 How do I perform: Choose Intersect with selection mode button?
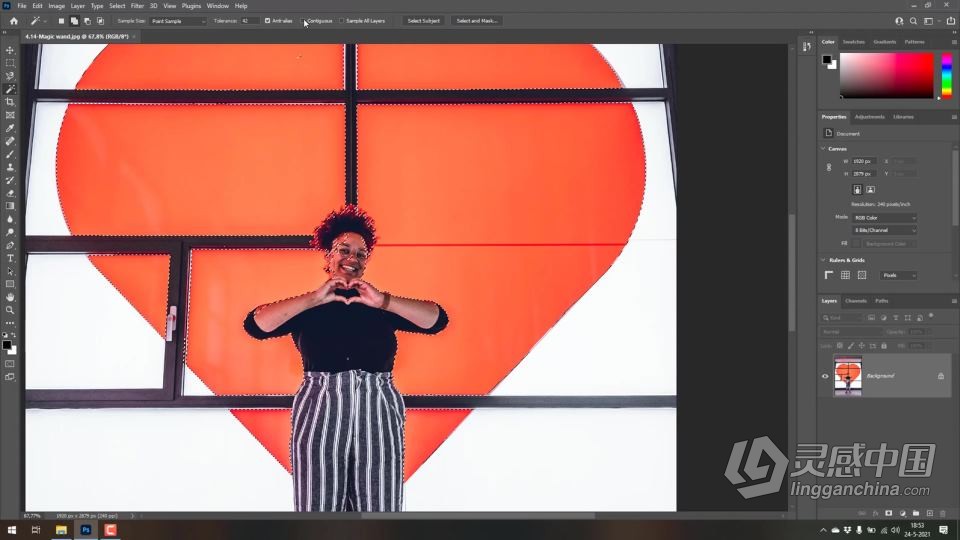click(100, 21)
